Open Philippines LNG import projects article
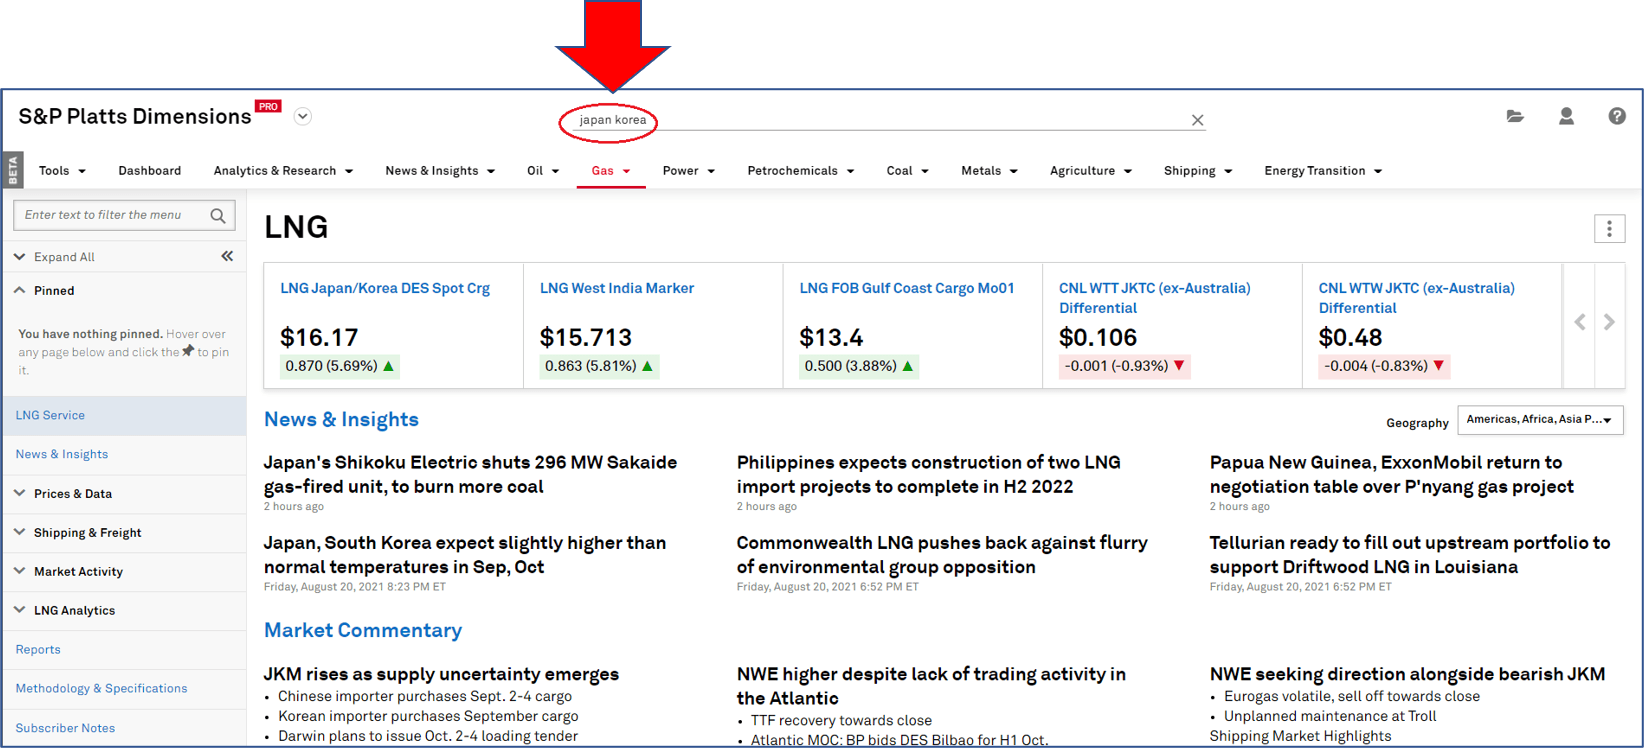1644x748 pixels. pos(929,475)
